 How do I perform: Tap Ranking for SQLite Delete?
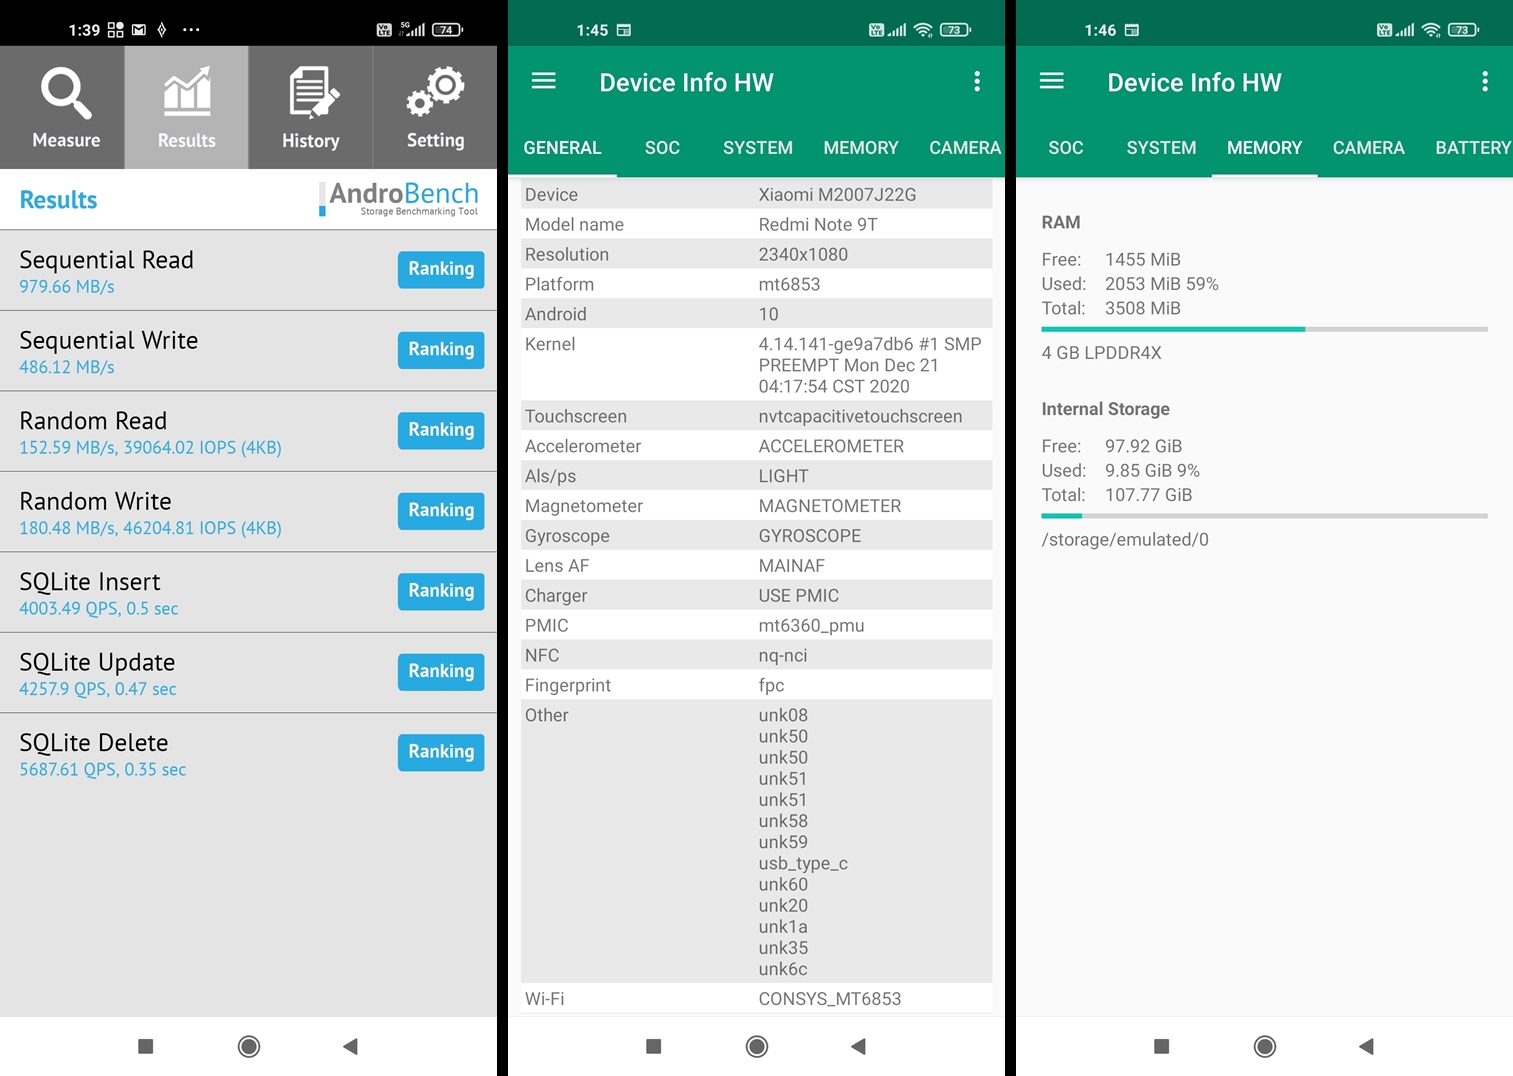click(x=441, y=752)
